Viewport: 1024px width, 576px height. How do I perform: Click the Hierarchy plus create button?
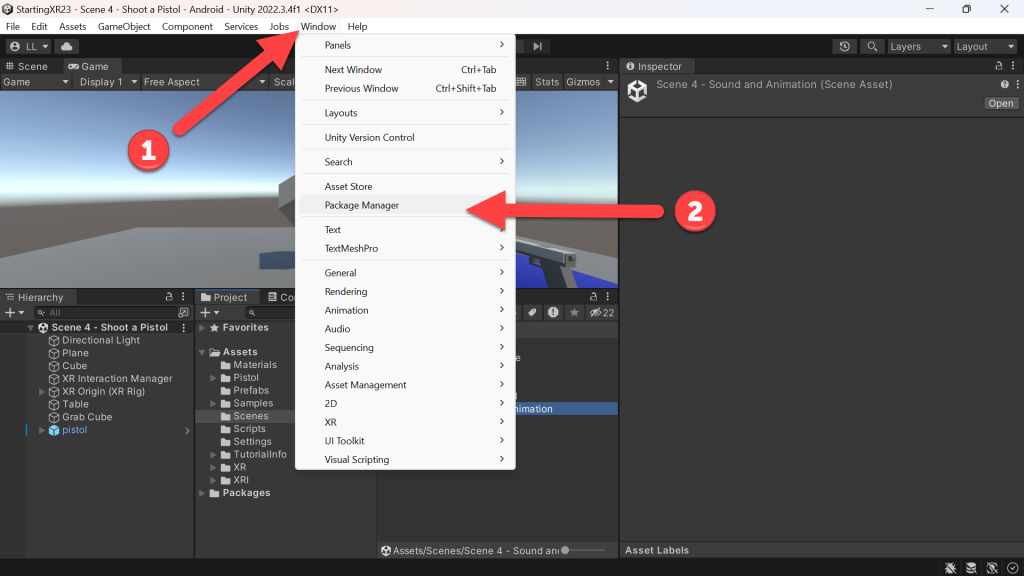(14, 313)
